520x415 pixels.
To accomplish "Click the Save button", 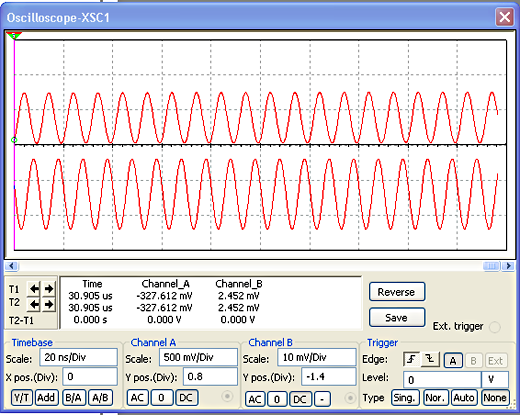I will point(397,318).
